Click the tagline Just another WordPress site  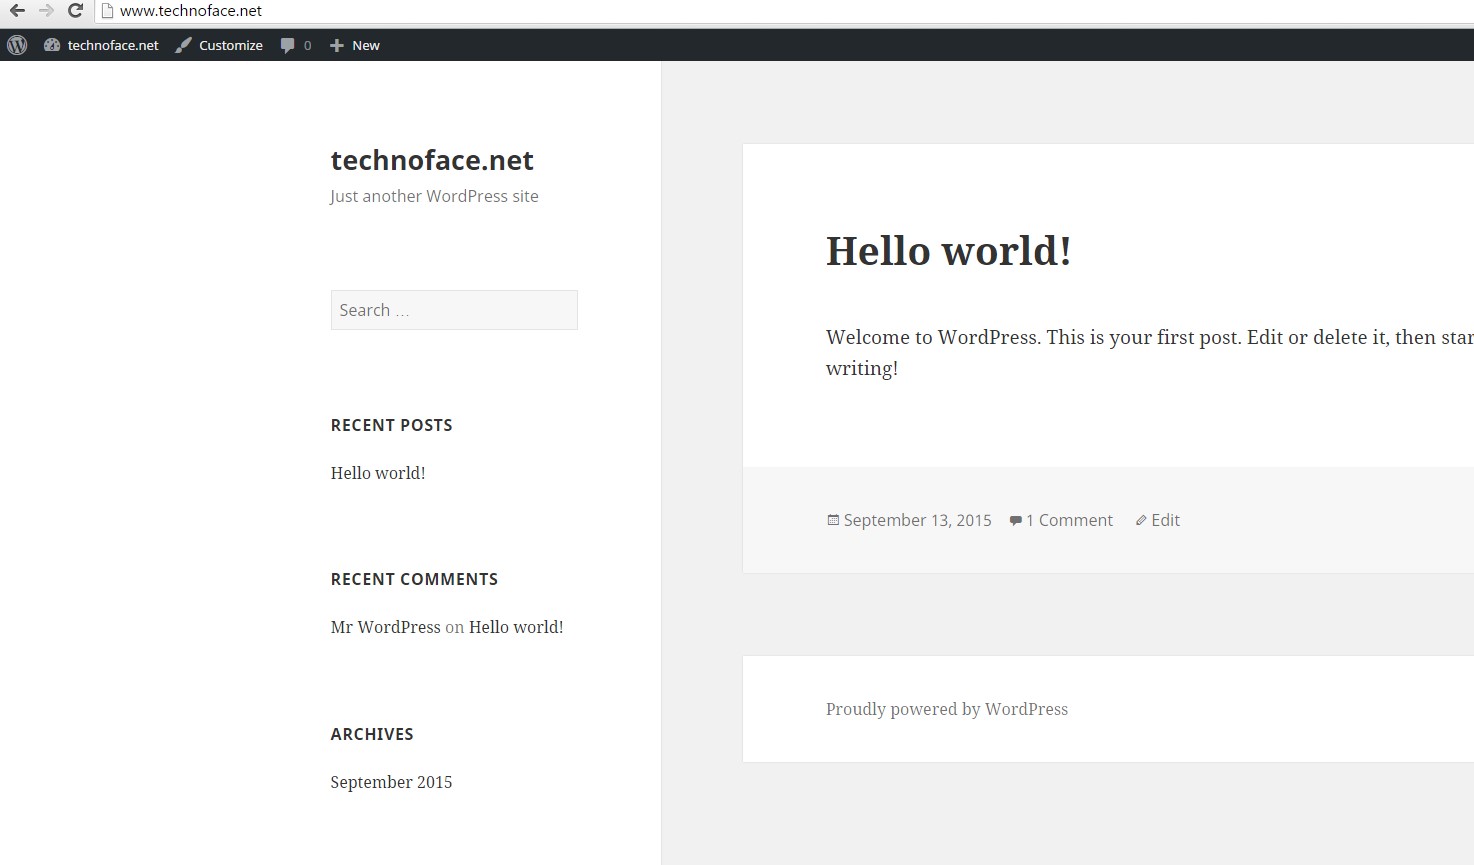[434, 196]
